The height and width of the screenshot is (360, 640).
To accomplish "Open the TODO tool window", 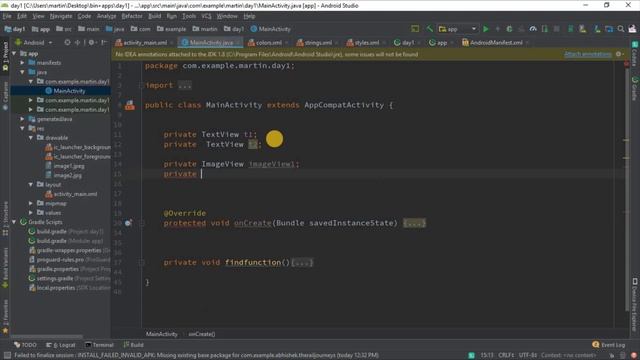I will point(25,345).
